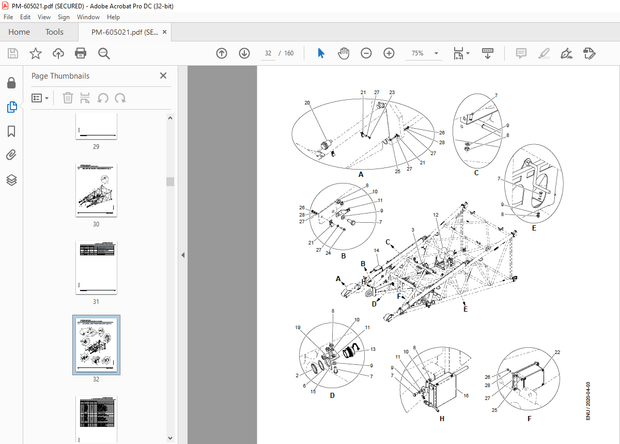
Task: Collapse the navigation pane arrow
Action: coord(183,255)
